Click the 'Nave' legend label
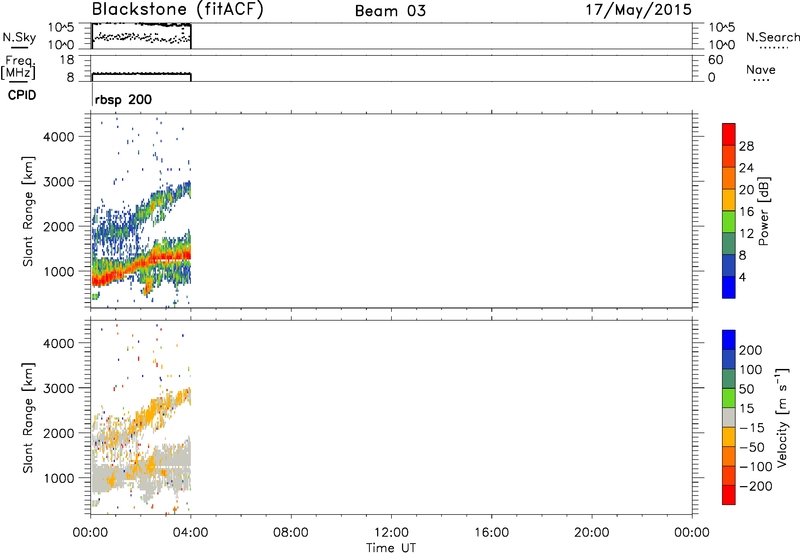The height and width of the screenshot is (554, 800). pos(760,69)
